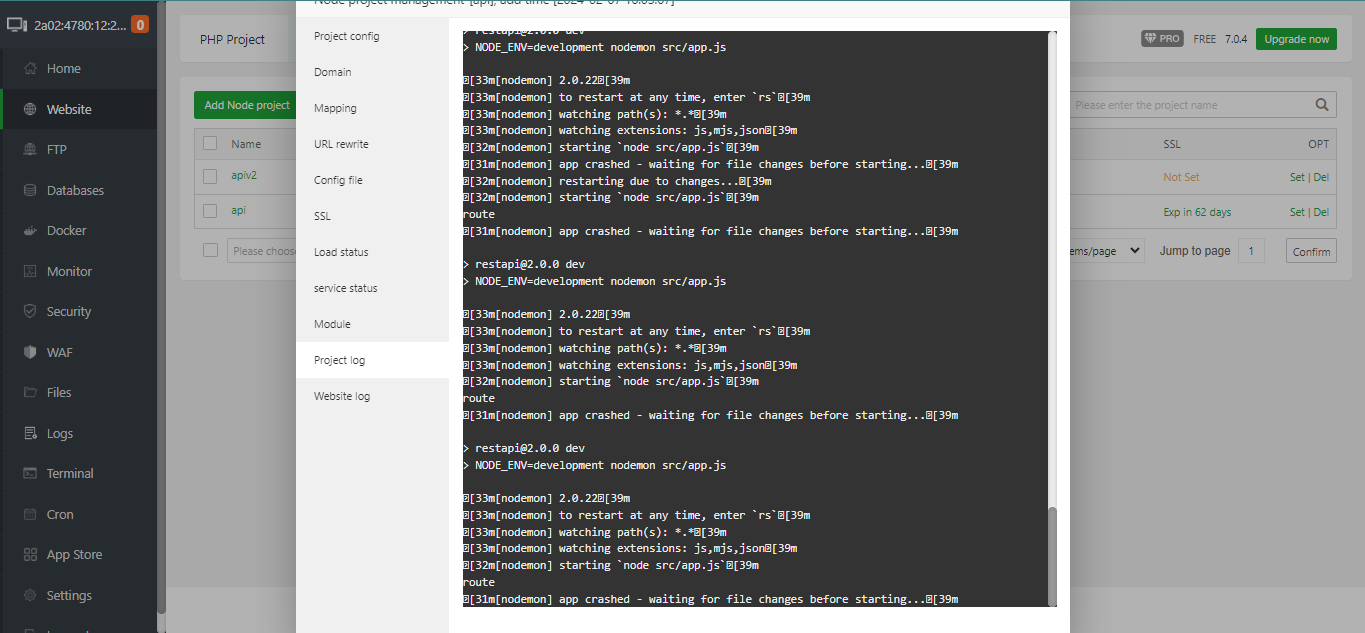Viewport: 1365px width, 633px height.
Task: Click the project log vertical scrollbar thumb
Action: pyautogui.click(x=1051, y=555)
